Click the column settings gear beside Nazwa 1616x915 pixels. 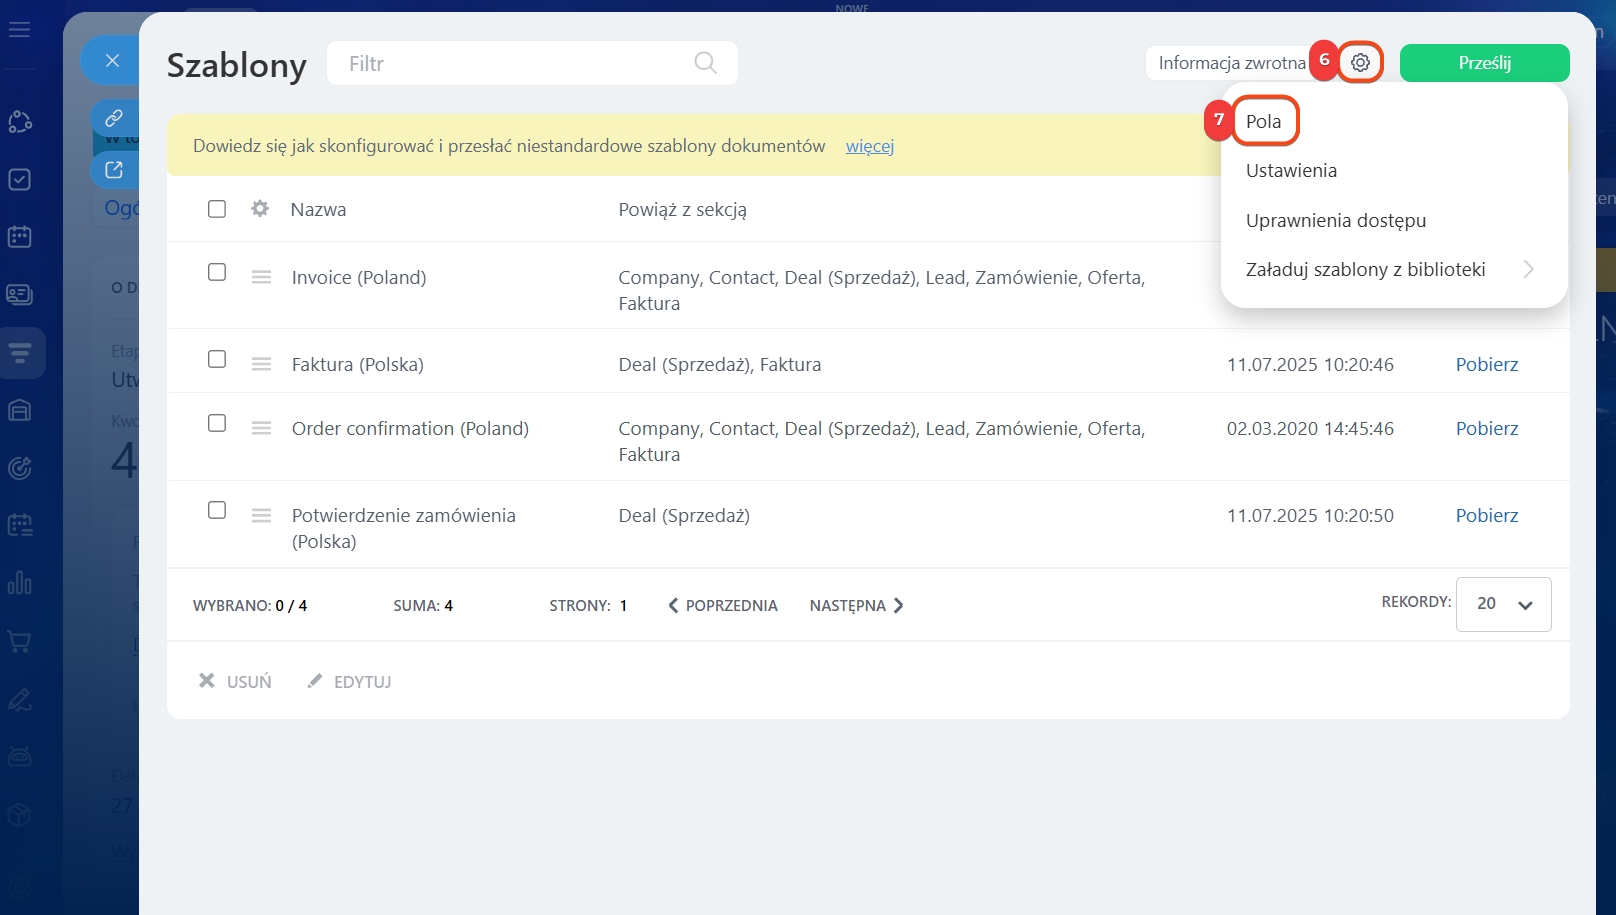point(260,209)
